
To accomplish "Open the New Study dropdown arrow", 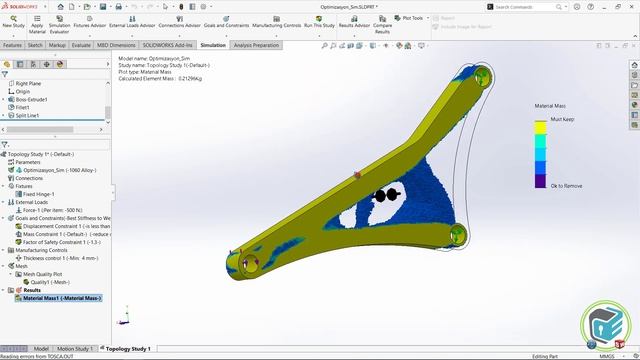I will coord(13,36).
